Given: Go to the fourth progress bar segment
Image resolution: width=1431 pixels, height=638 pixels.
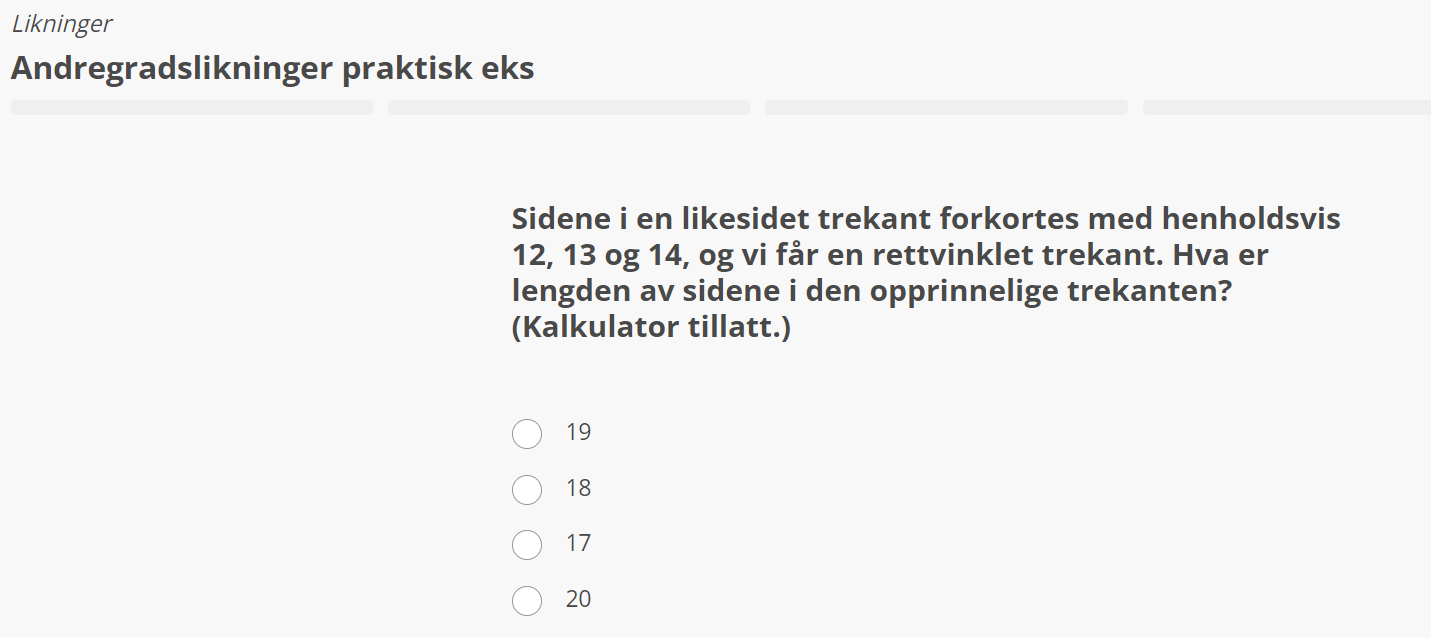Looking at the screenshot, I should tap(1286, 107).
